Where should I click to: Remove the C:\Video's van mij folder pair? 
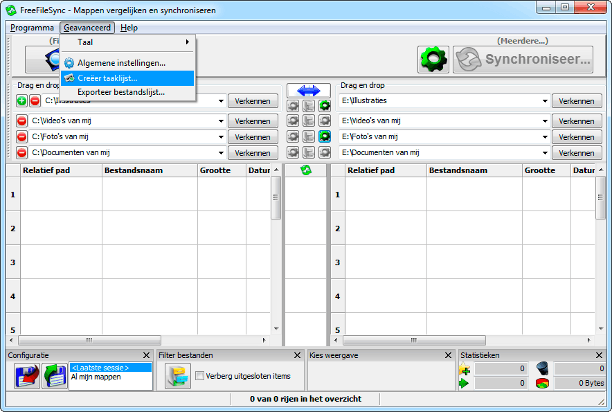[22, 121]
